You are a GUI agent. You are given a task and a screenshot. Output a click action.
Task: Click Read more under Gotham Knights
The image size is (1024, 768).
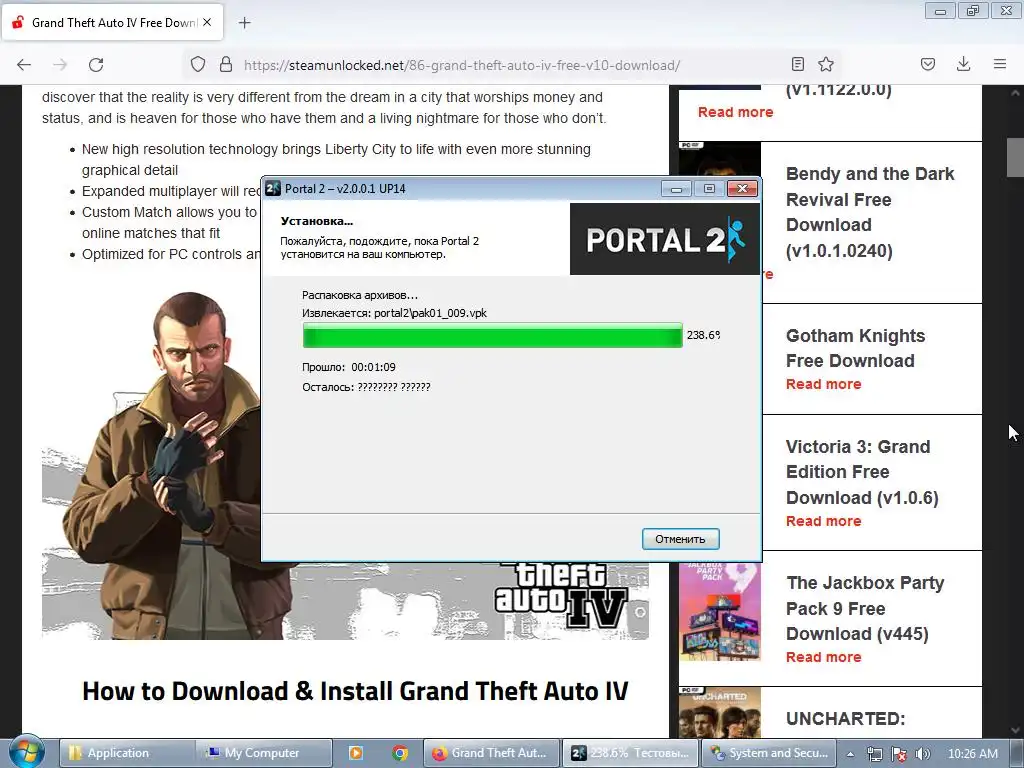824,384
